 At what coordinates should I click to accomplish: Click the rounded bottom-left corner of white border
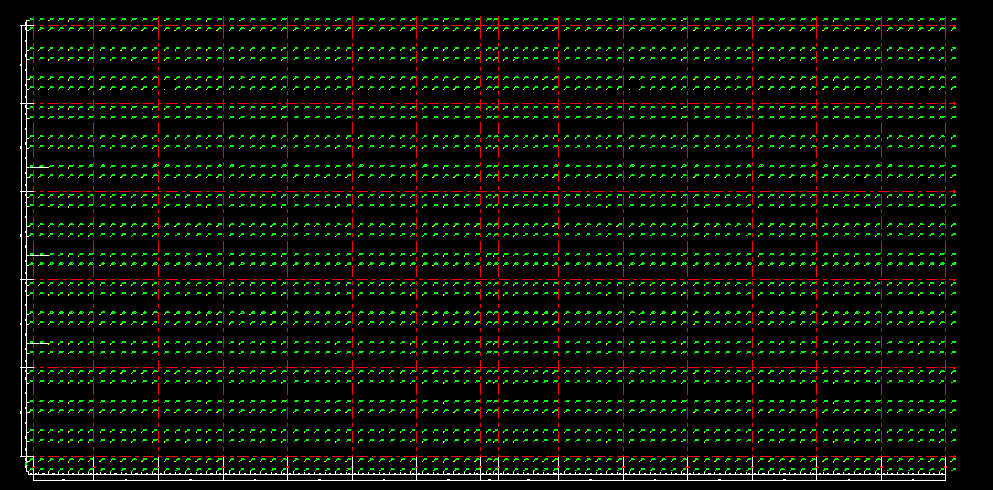coord(27,471)
